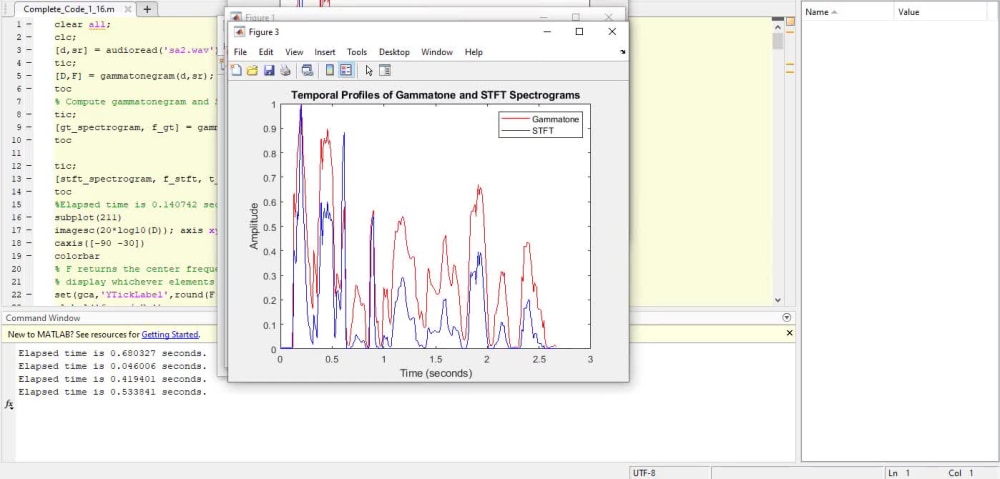Insert a colorbar using the toolbar icon
Screen dimensions: 1000x479
point(330,70)
